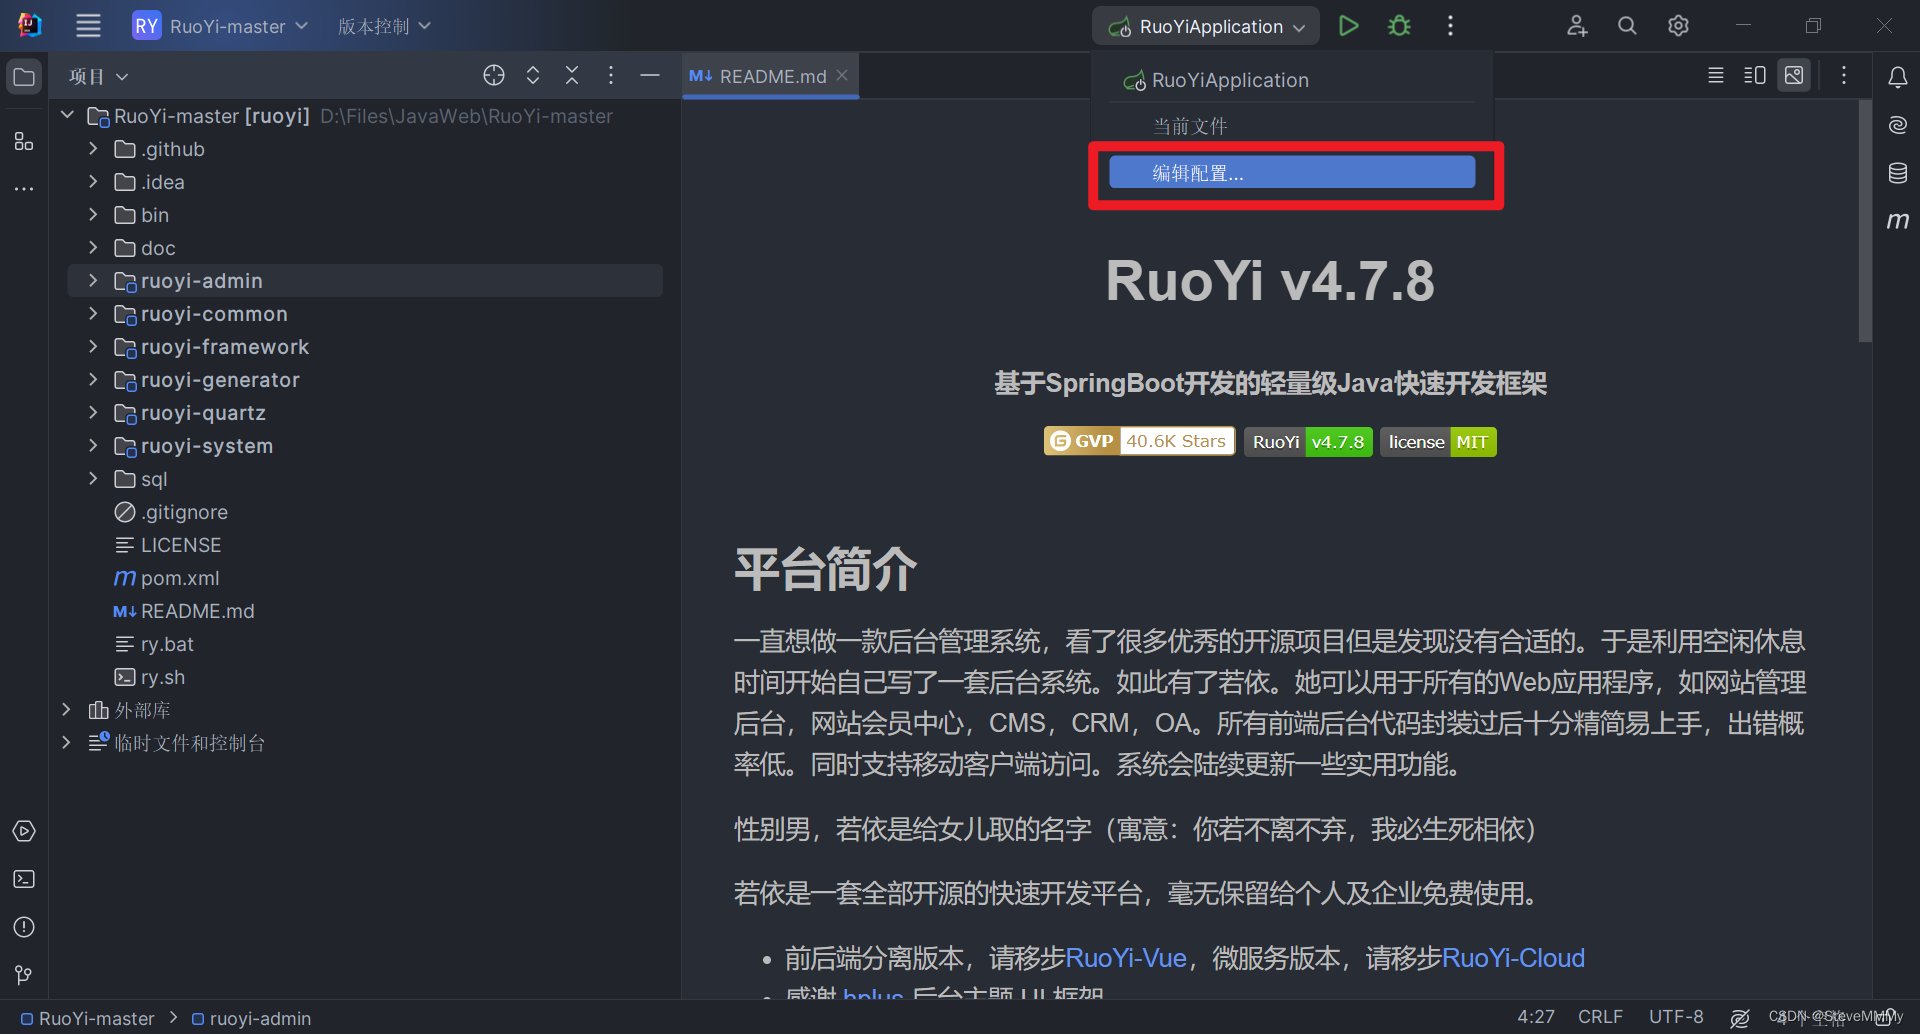This screenshot has width=1920, height=1034.
Task: Select ry.bat file
Action: tap(167, 644)
